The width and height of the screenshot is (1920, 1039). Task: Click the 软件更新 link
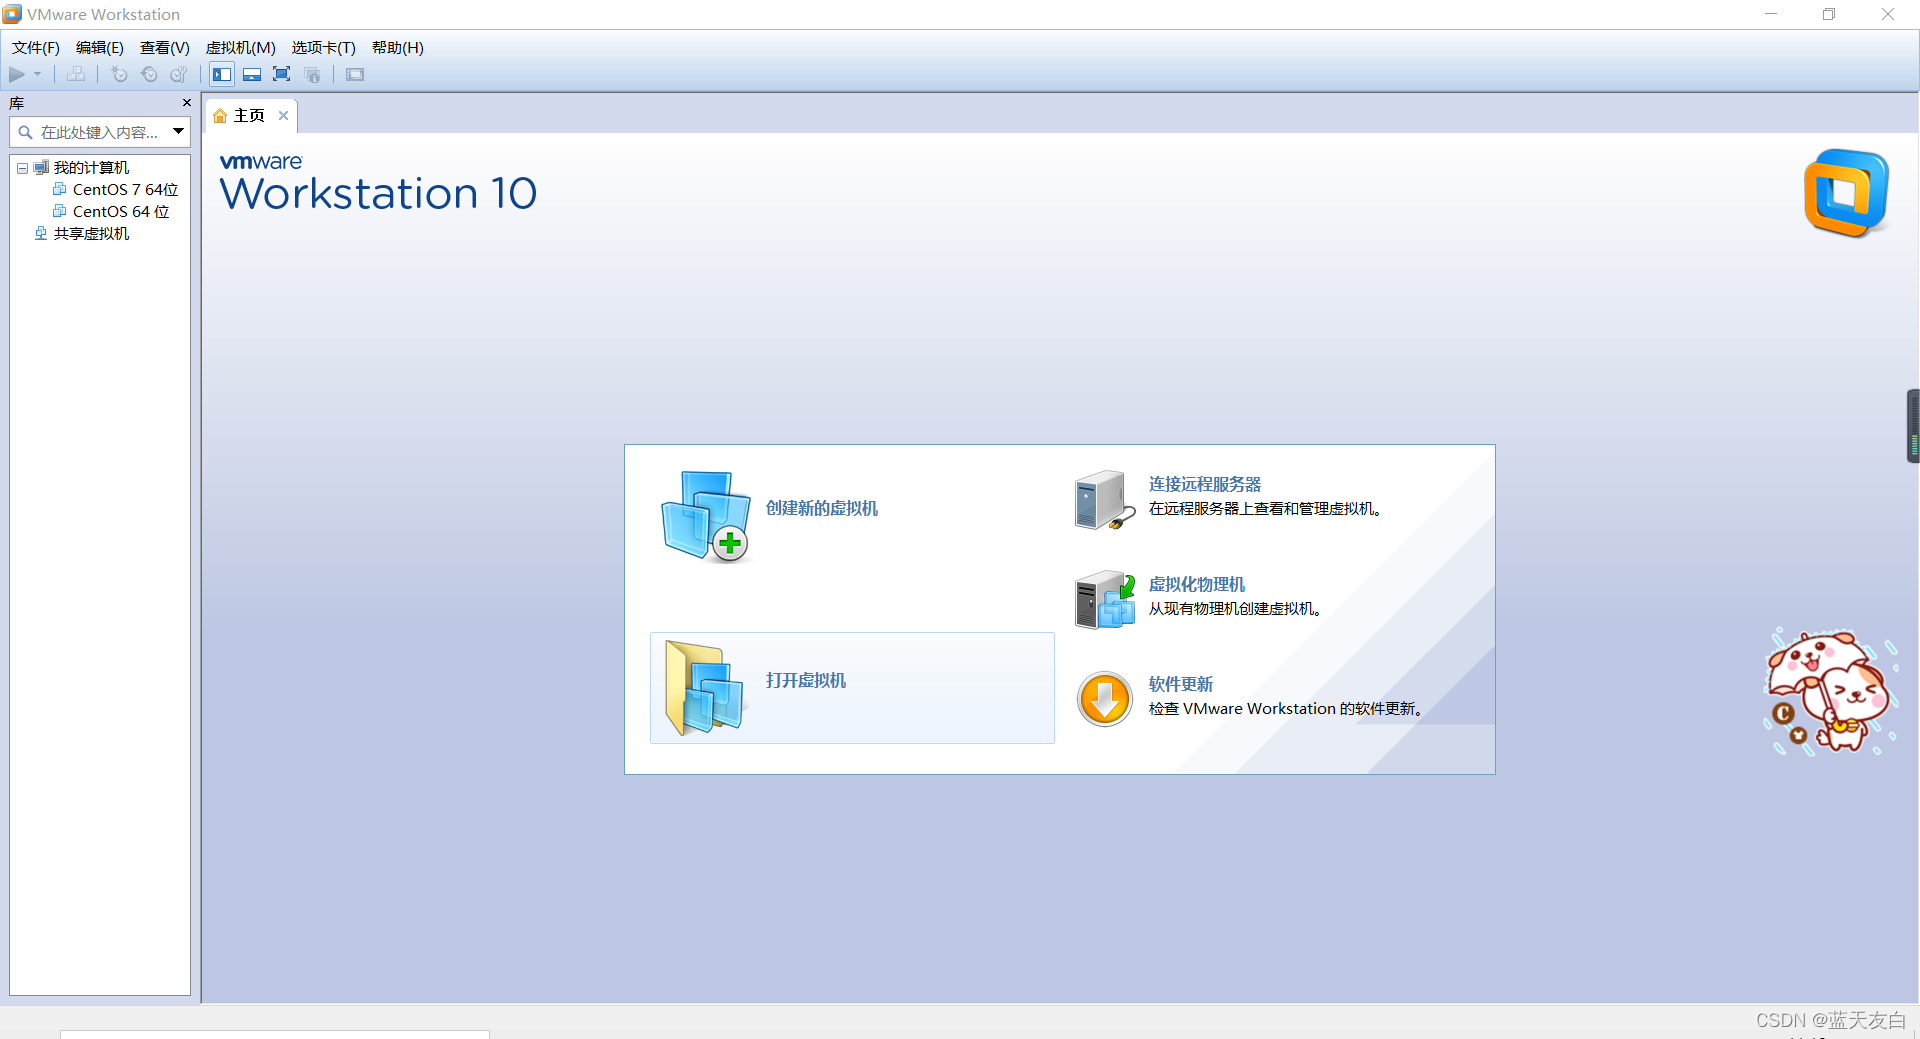point(1181,684)
